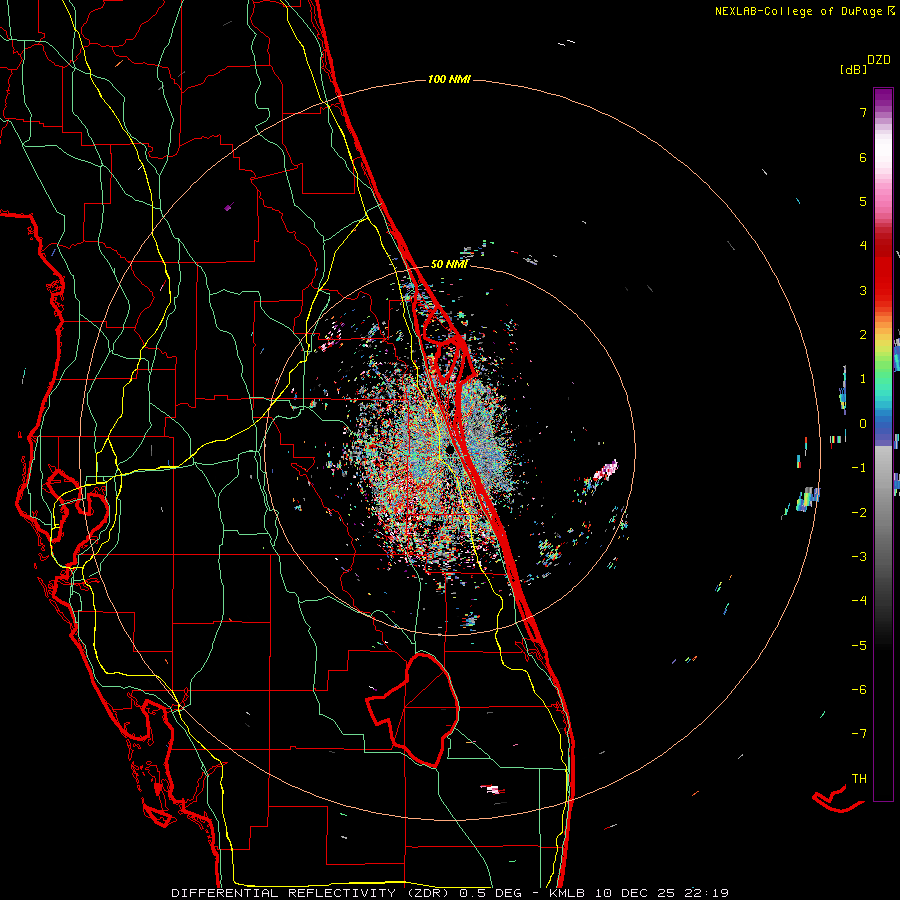The width and height of the screenshot is (900, 900).
Task: Click the 5 tick label on the scale
Action: [863, 201]
